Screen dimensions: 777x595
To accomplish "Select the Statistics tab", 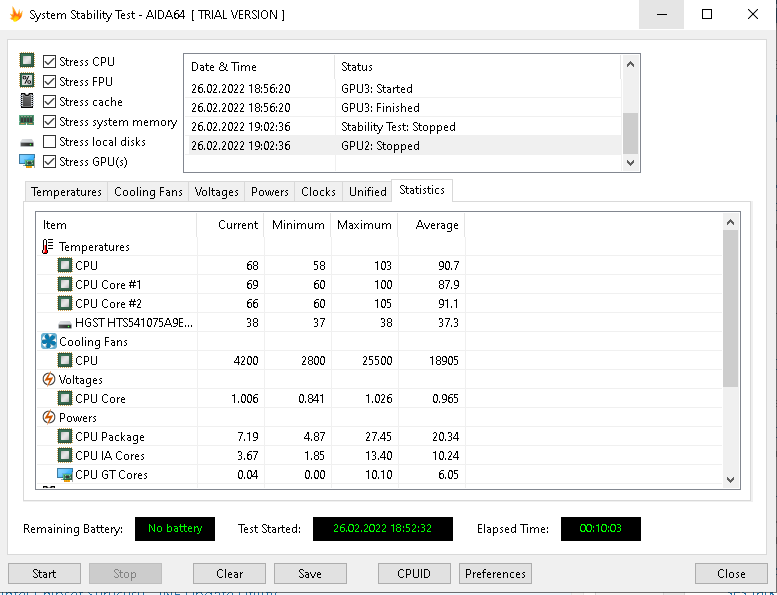I will click(x=422, y=190).
